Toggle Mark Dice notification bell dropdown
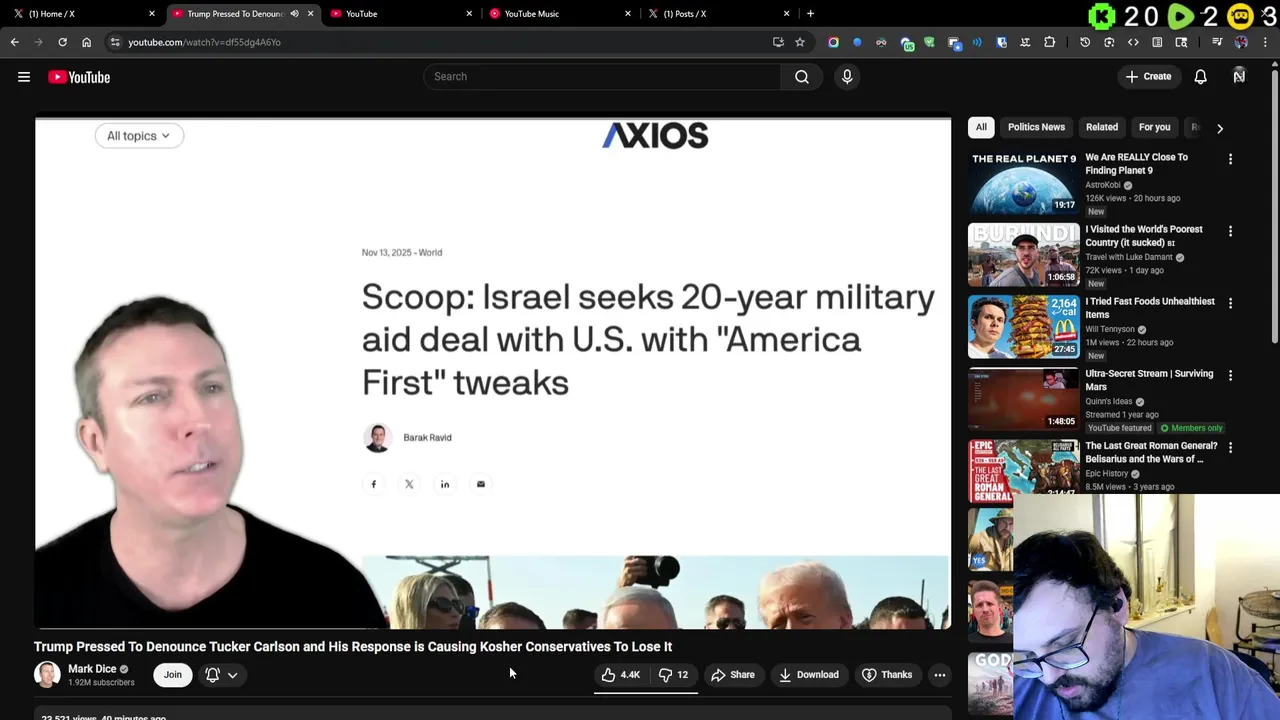1280x720 pixels. pyautogui.click(x=222, y=675)
